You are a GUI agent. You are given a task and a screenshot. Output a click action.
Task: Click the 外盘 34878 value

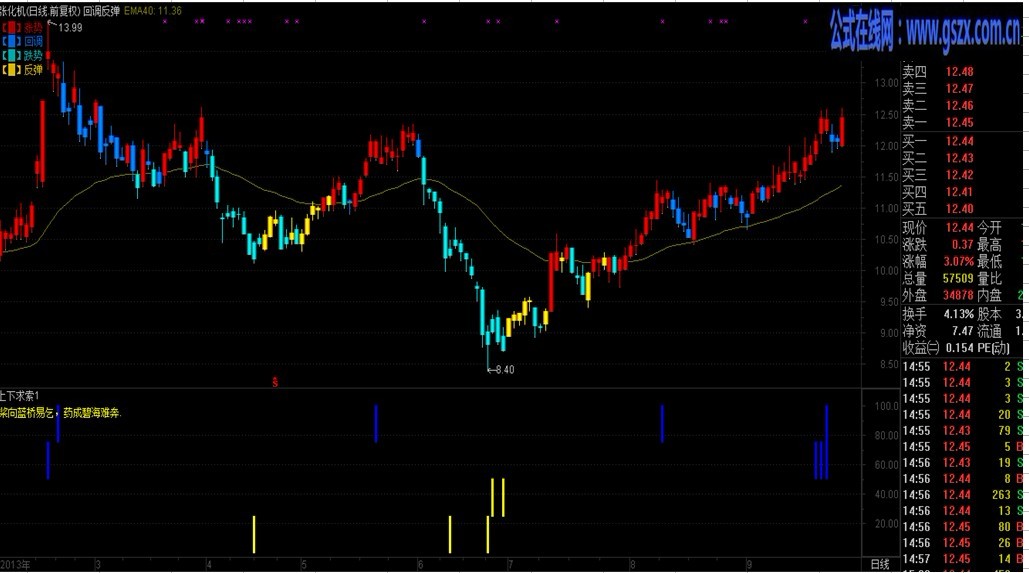coord(958,296)
